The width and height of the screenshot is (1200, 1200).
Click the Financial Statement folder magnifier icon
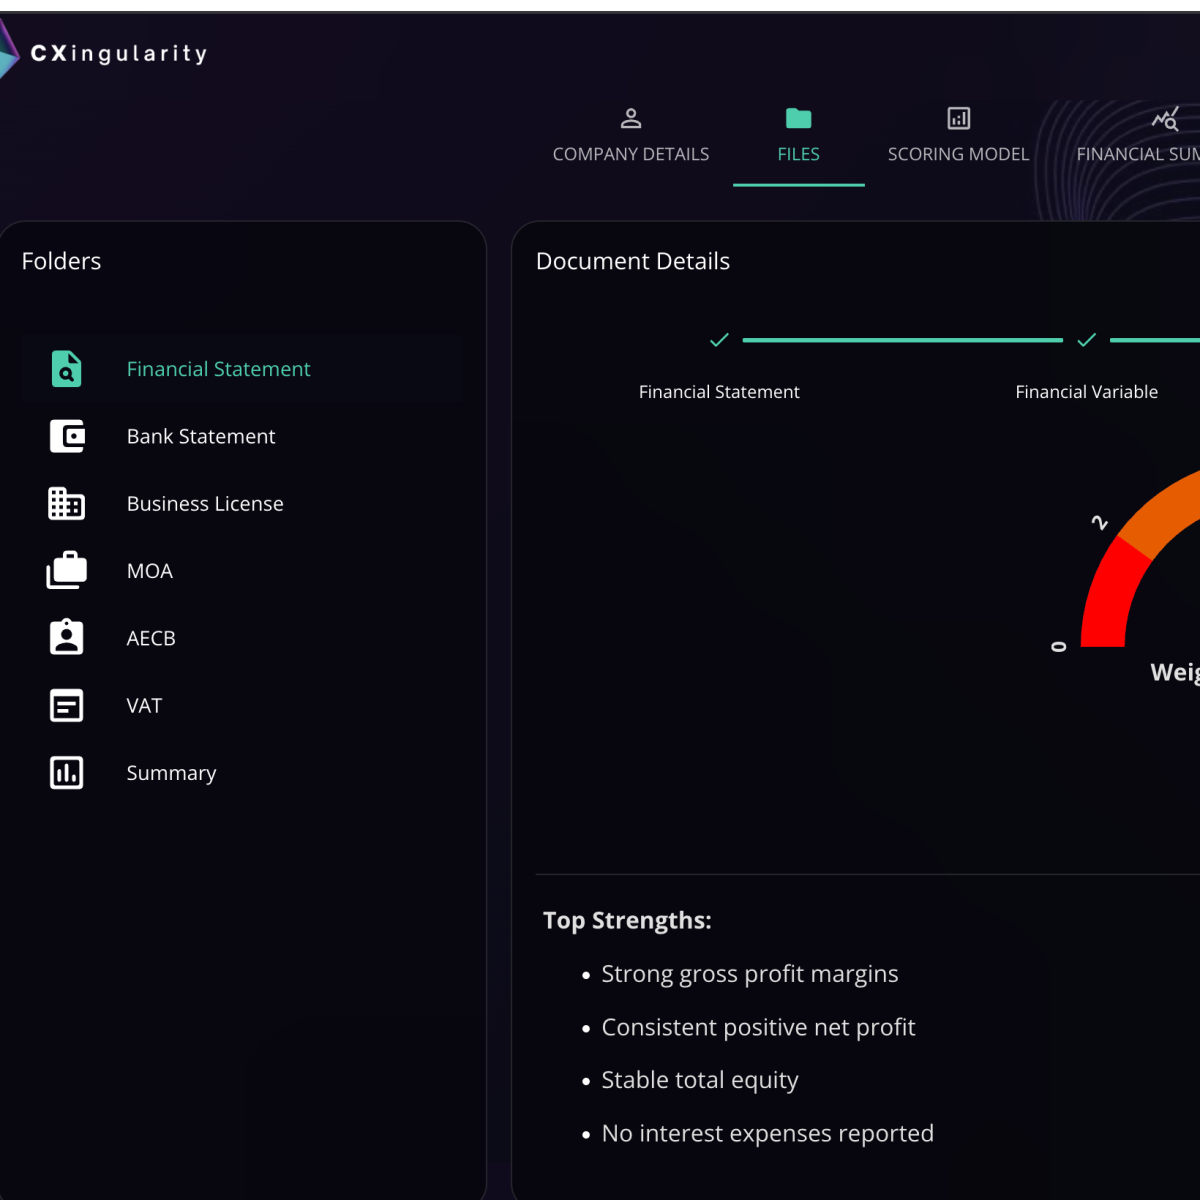pos(66,369)
